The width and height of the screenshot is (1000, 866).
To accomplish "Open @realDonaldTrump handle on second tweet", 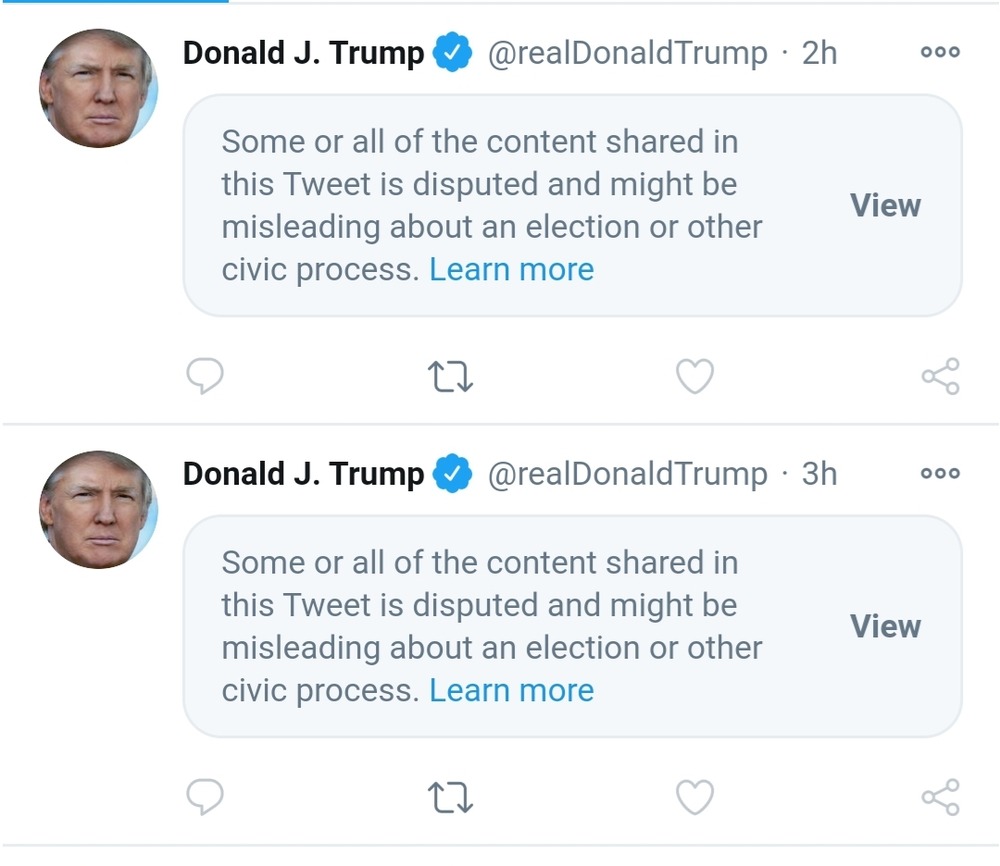I will pos(627,474).
